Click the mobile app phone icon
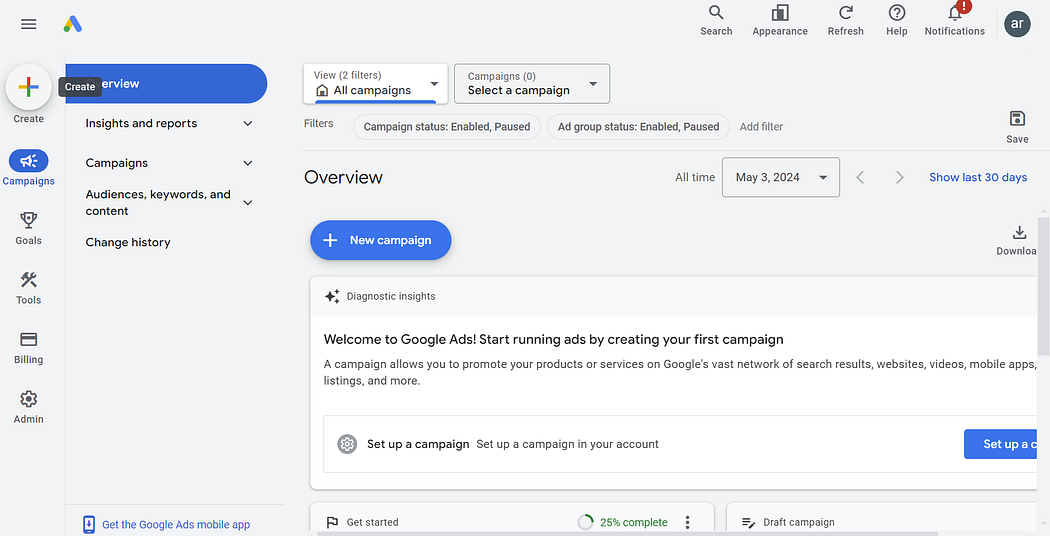 [x=89, y=525]
